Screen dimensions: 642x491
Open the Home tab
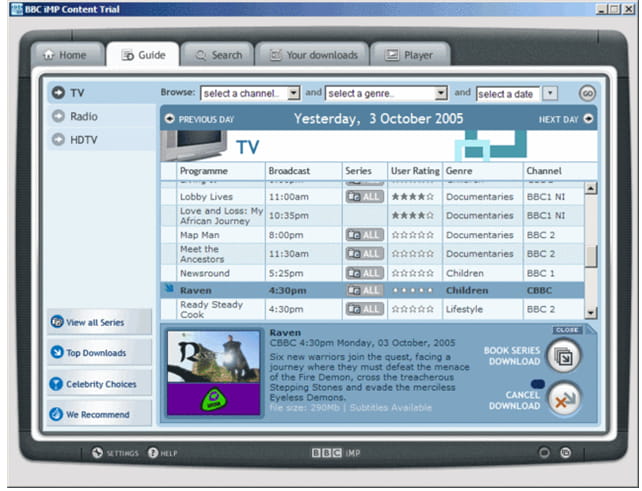(67, 55)
